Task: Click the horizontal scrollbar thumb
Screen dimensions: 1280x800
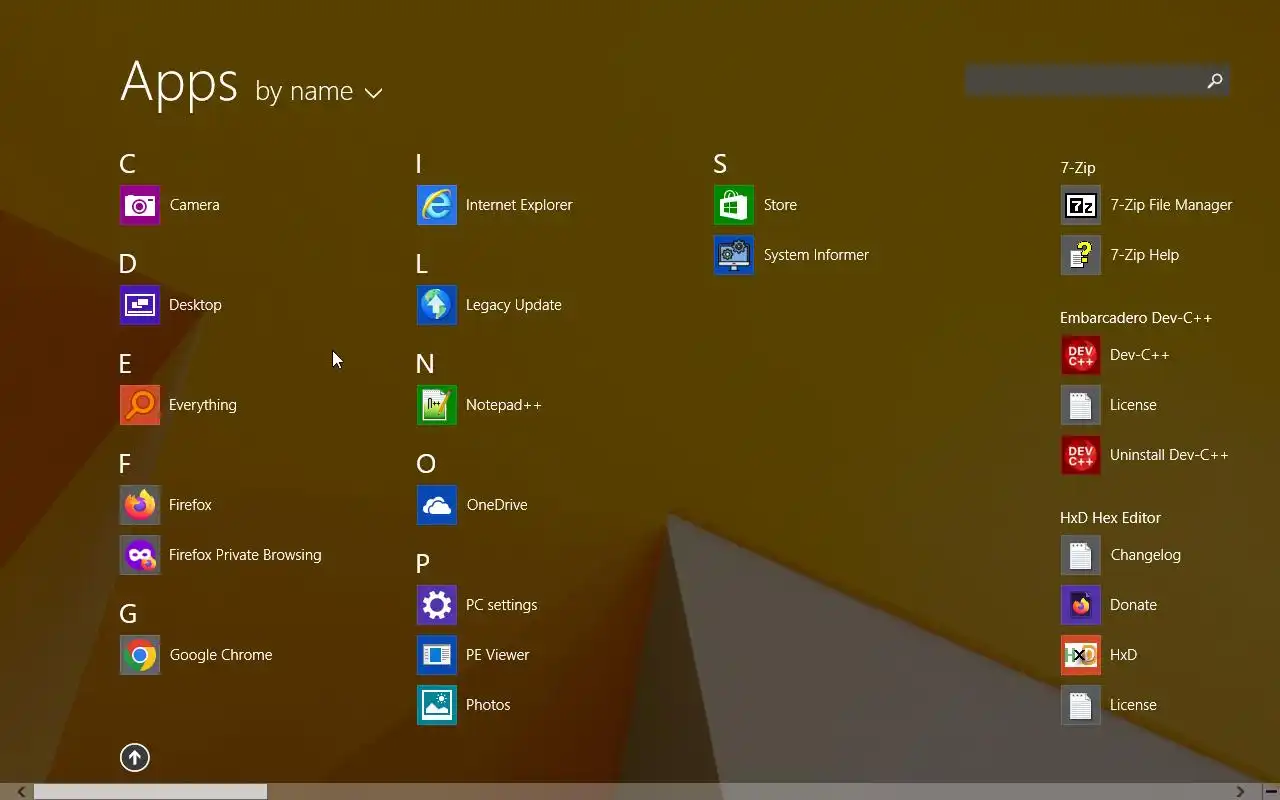Action: pos(151,791)
